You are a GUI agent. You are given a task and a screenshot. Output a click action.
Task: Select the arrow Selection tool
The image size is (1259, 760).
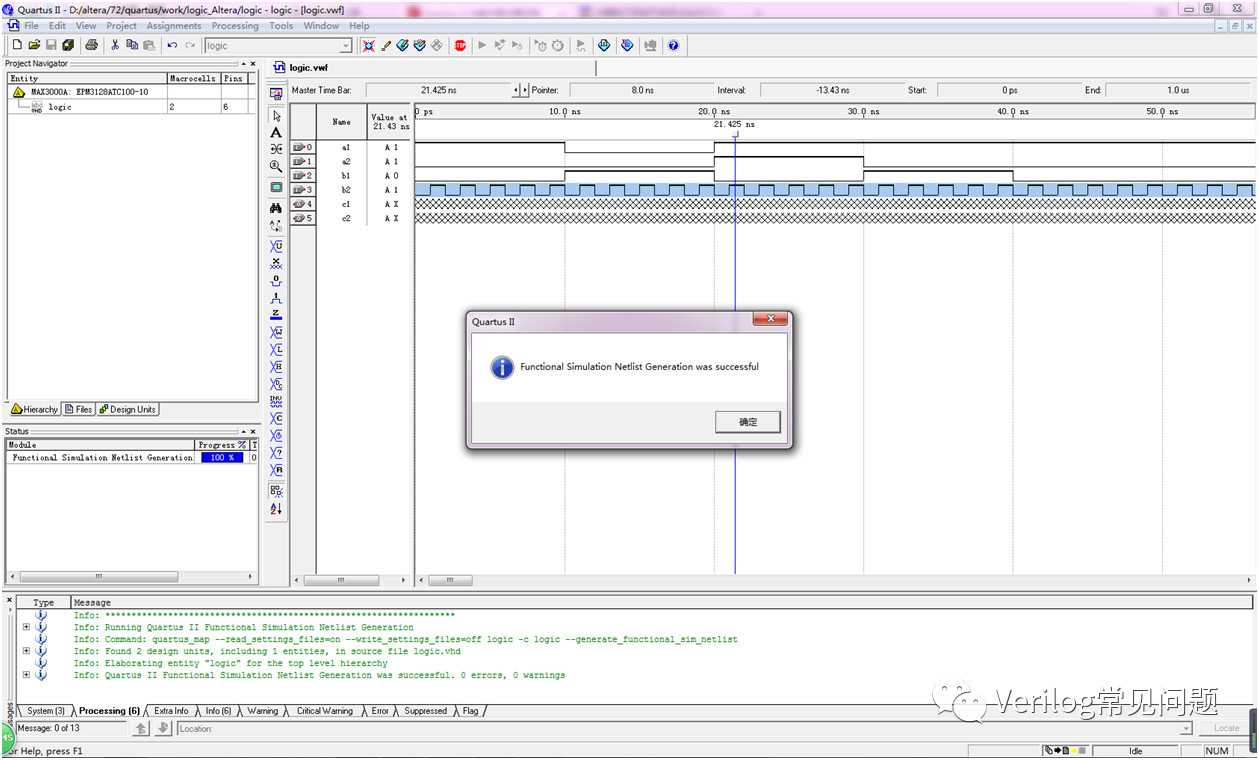(x=276, y=115)
